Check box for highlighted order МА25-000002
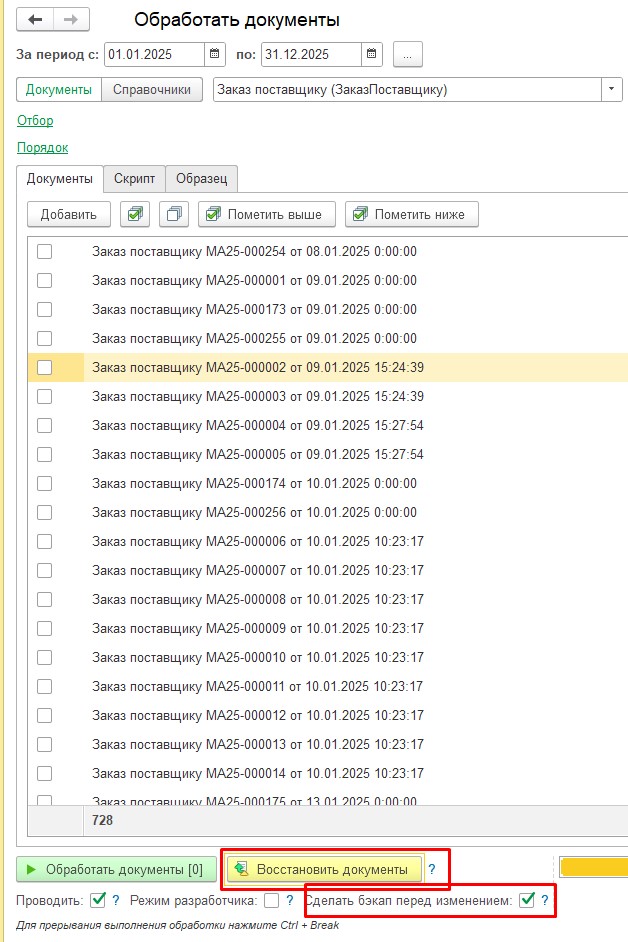628x942 pixels. (44, 367)
